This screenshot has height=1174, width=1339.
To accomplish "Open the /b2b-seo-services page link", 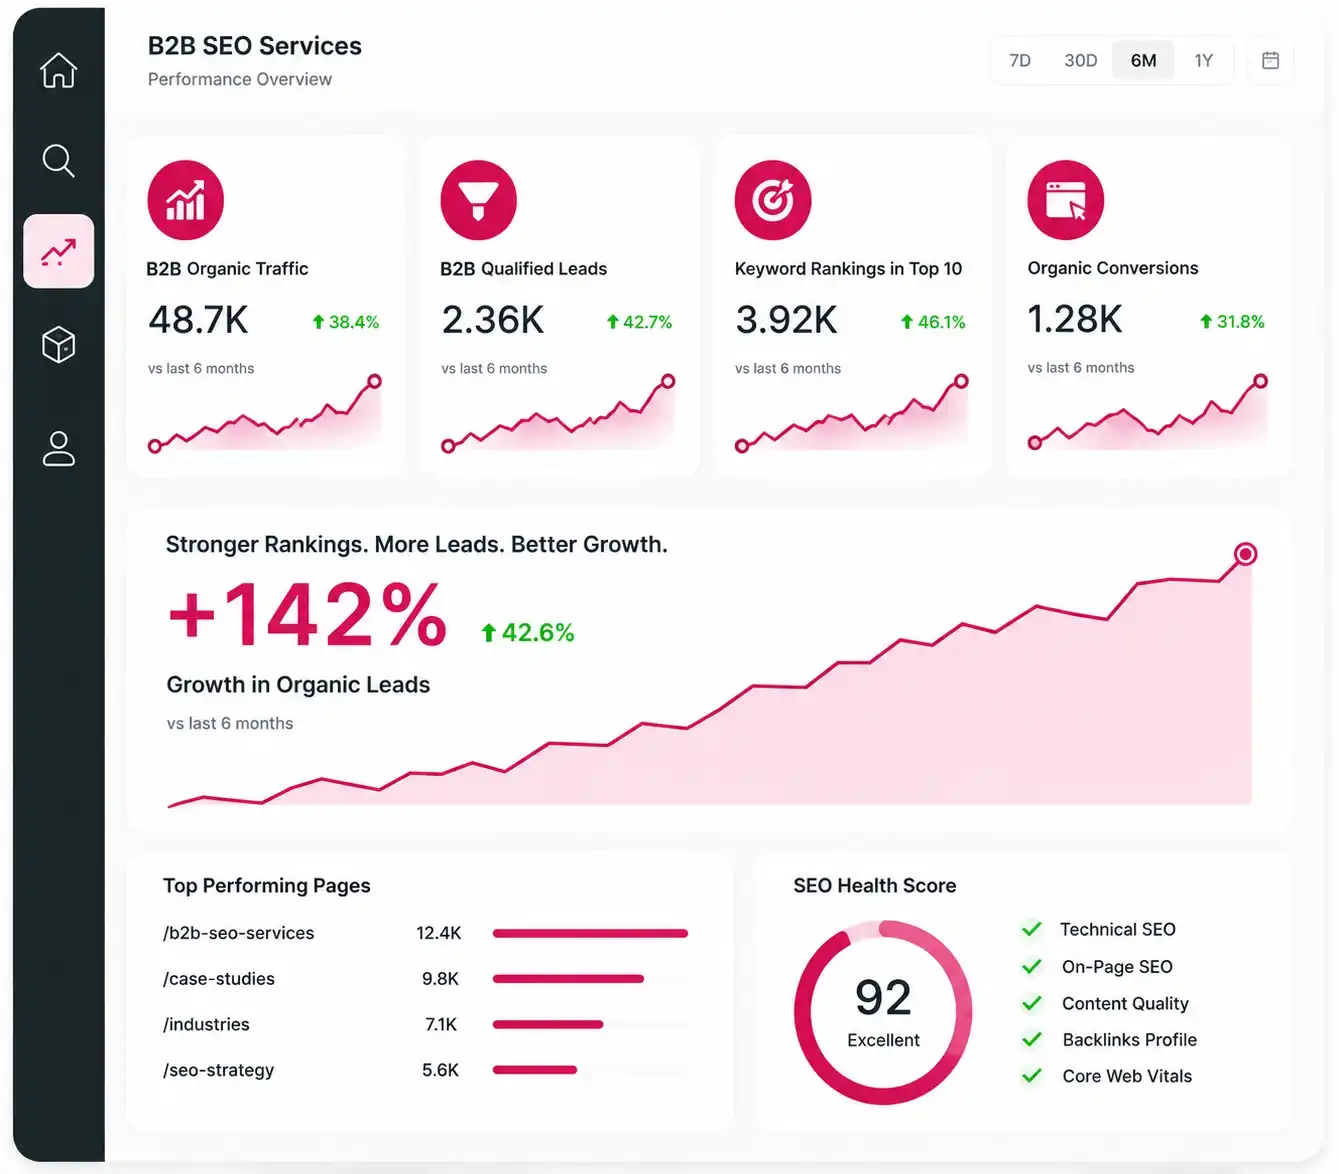I will click(238, 933).
